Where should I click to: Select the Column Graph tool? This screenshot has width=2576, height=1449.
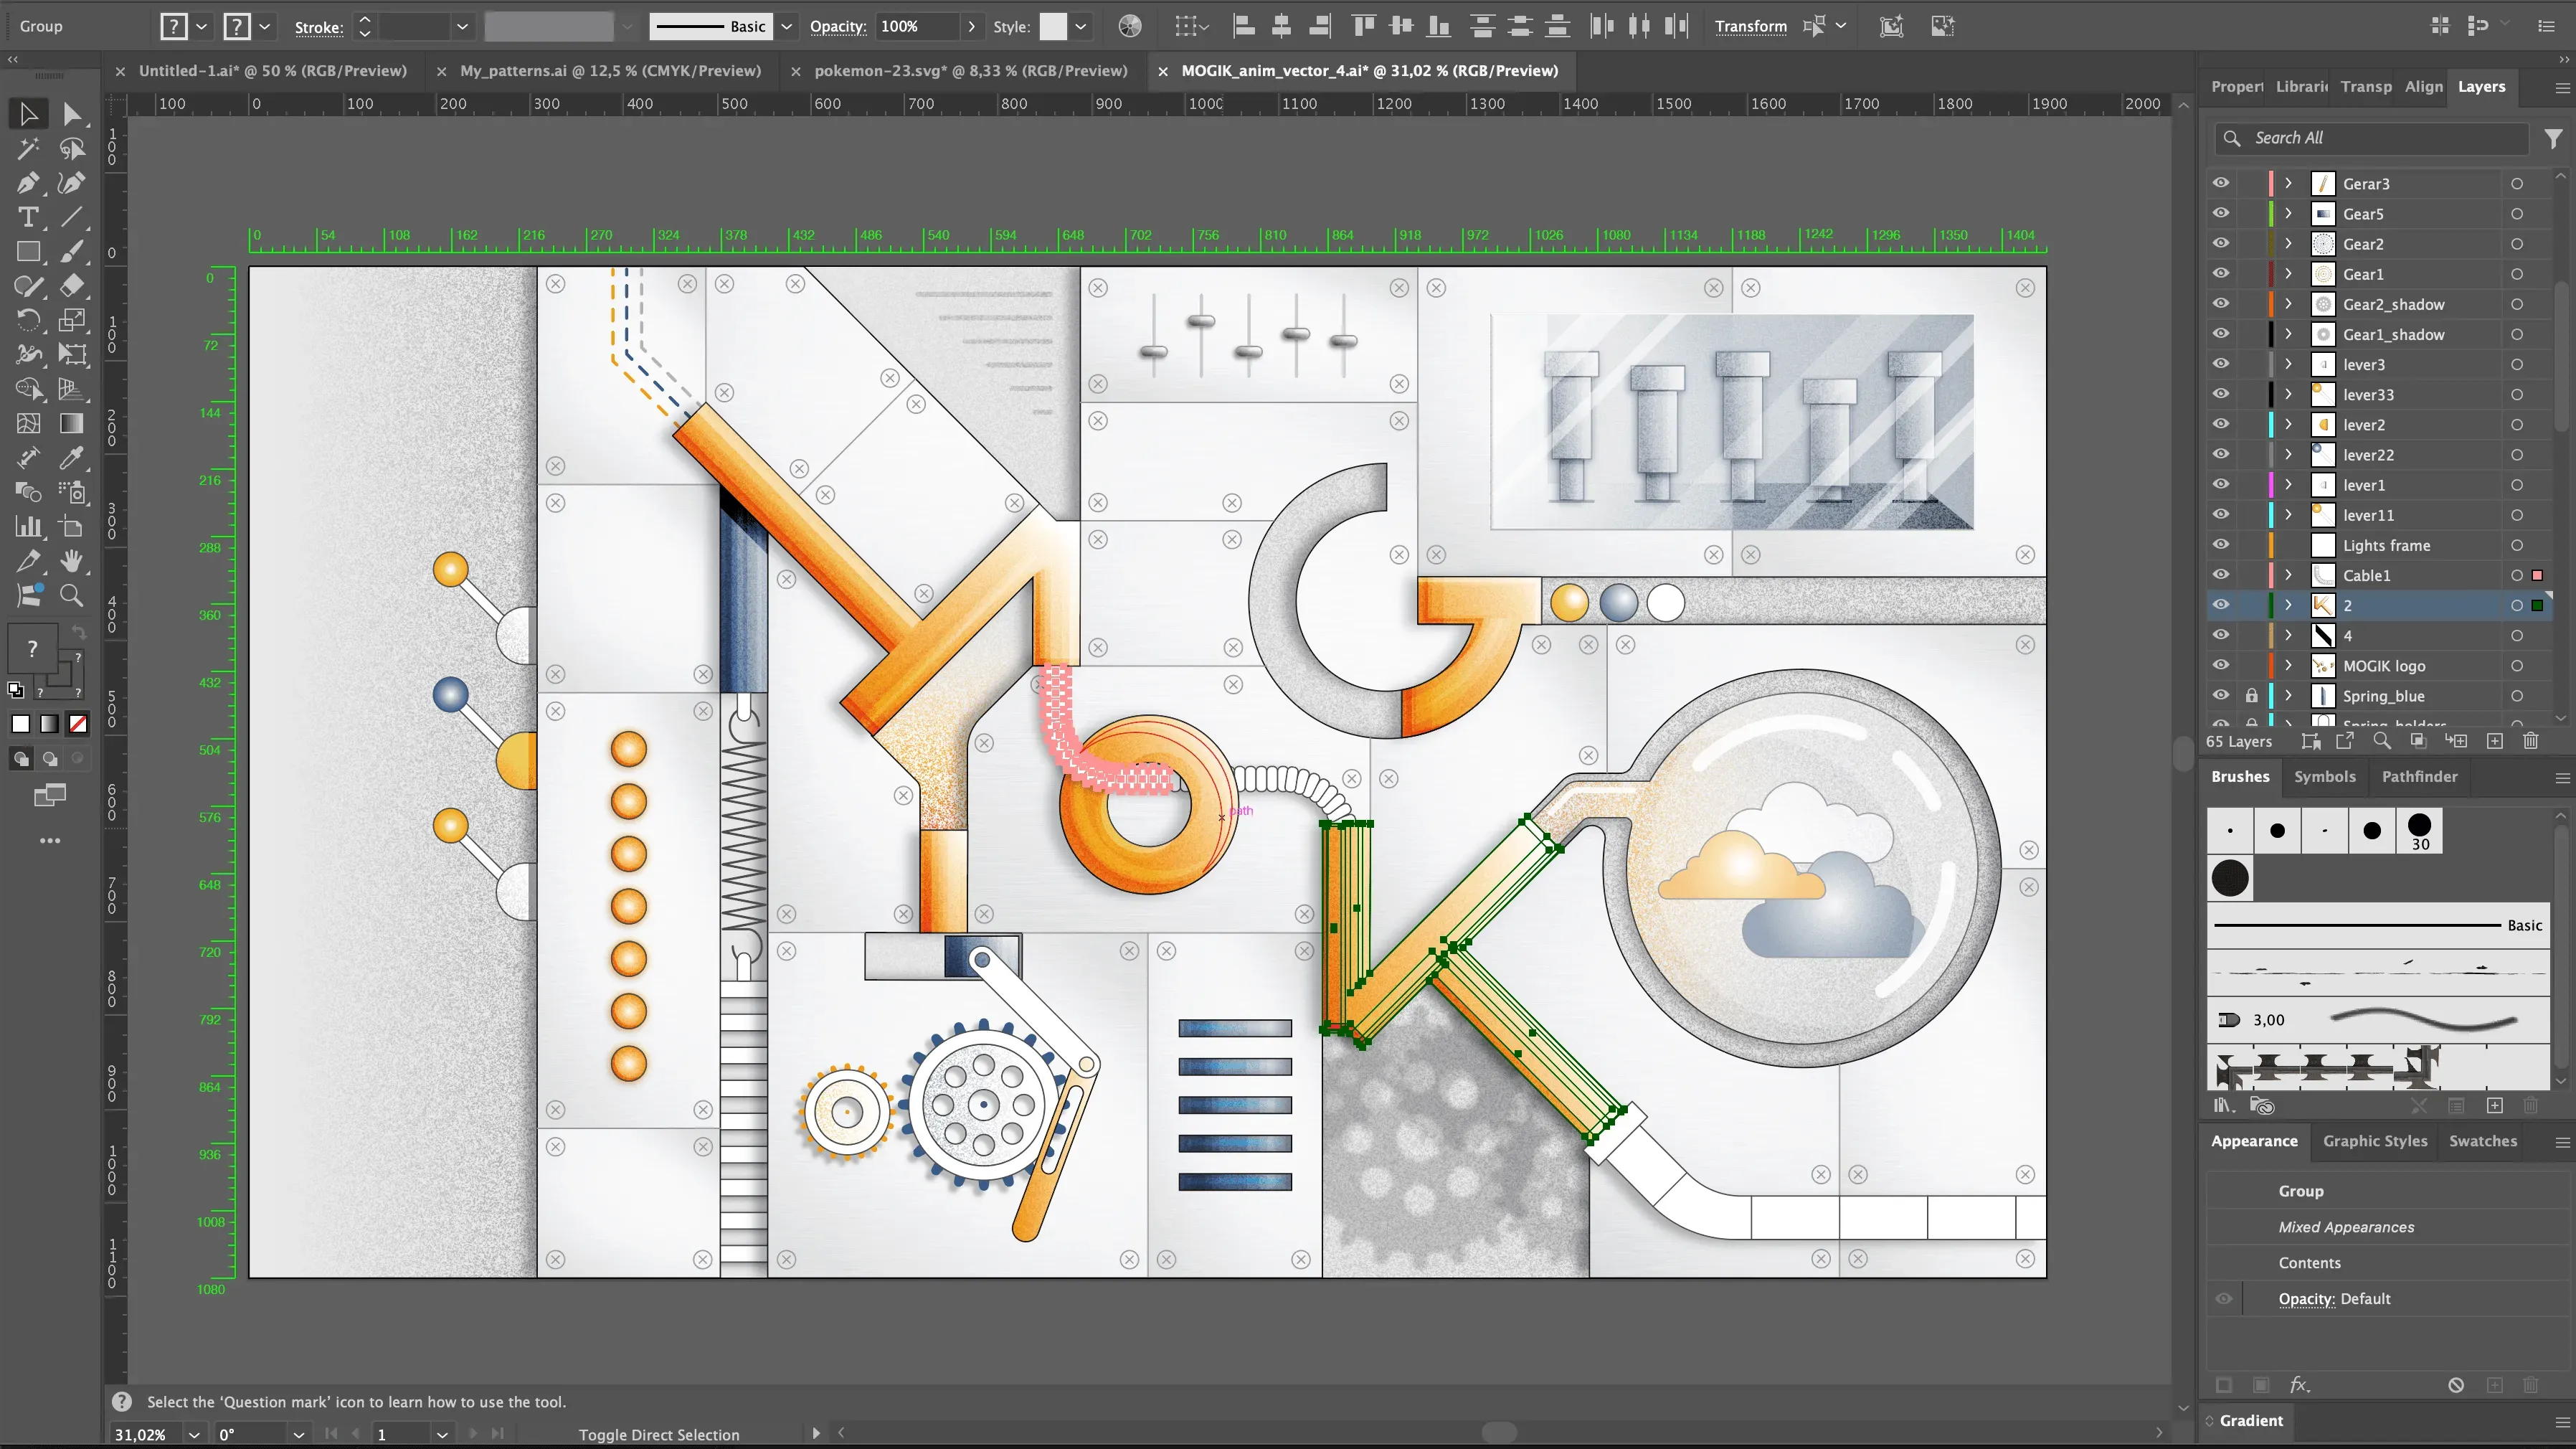click(28, 526)
